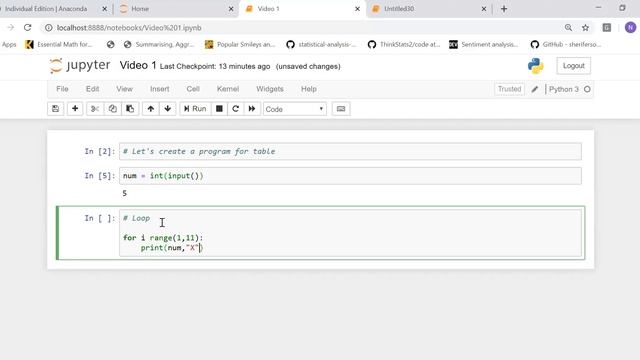Close the Untitled30 browser tab
This screenshot has width=640, height=360.
pyautogui.click(x=484, y=9)
